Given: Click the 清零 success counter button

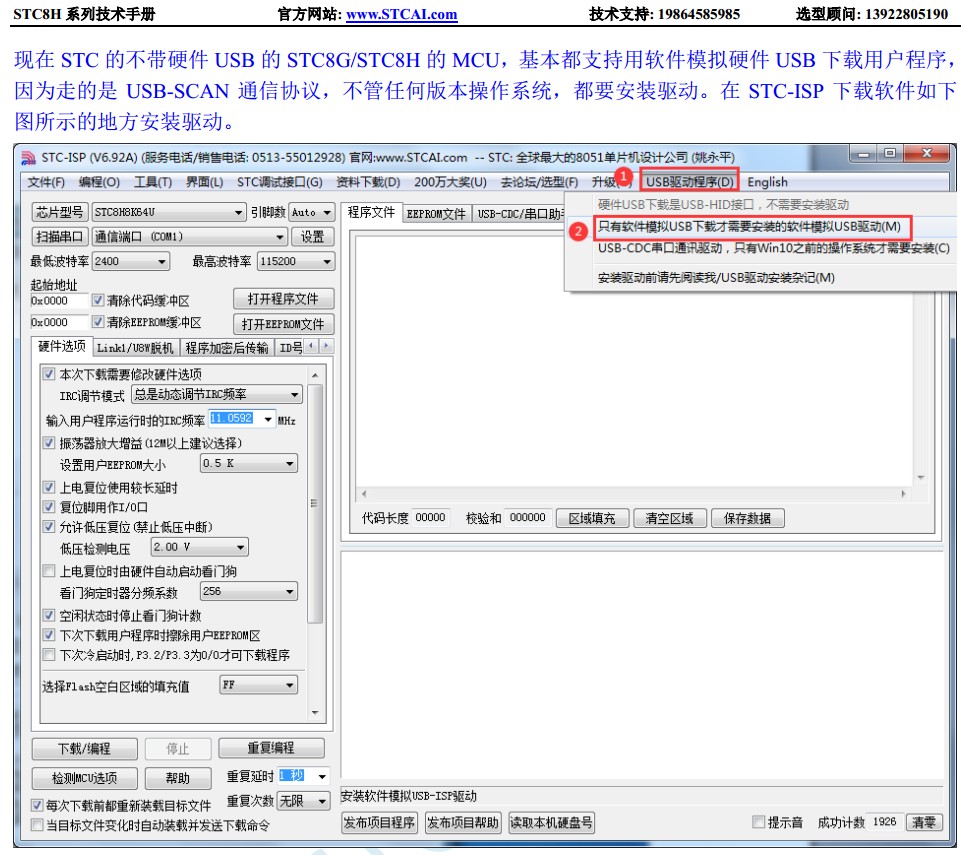Looking at the screenshot, I should tap(923, 822).
